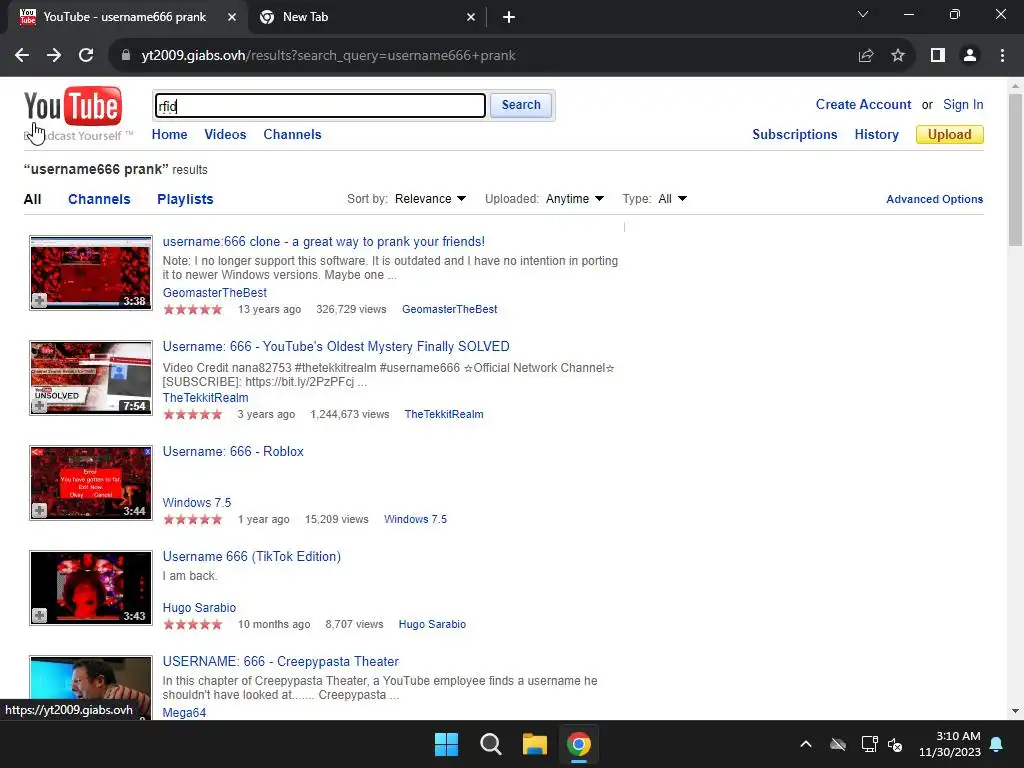Open the Videos menu item

pos(225,135)
